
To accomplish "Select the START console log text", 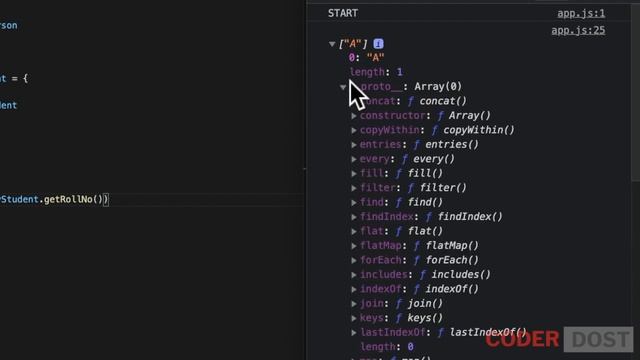I will tap(343, 13).
